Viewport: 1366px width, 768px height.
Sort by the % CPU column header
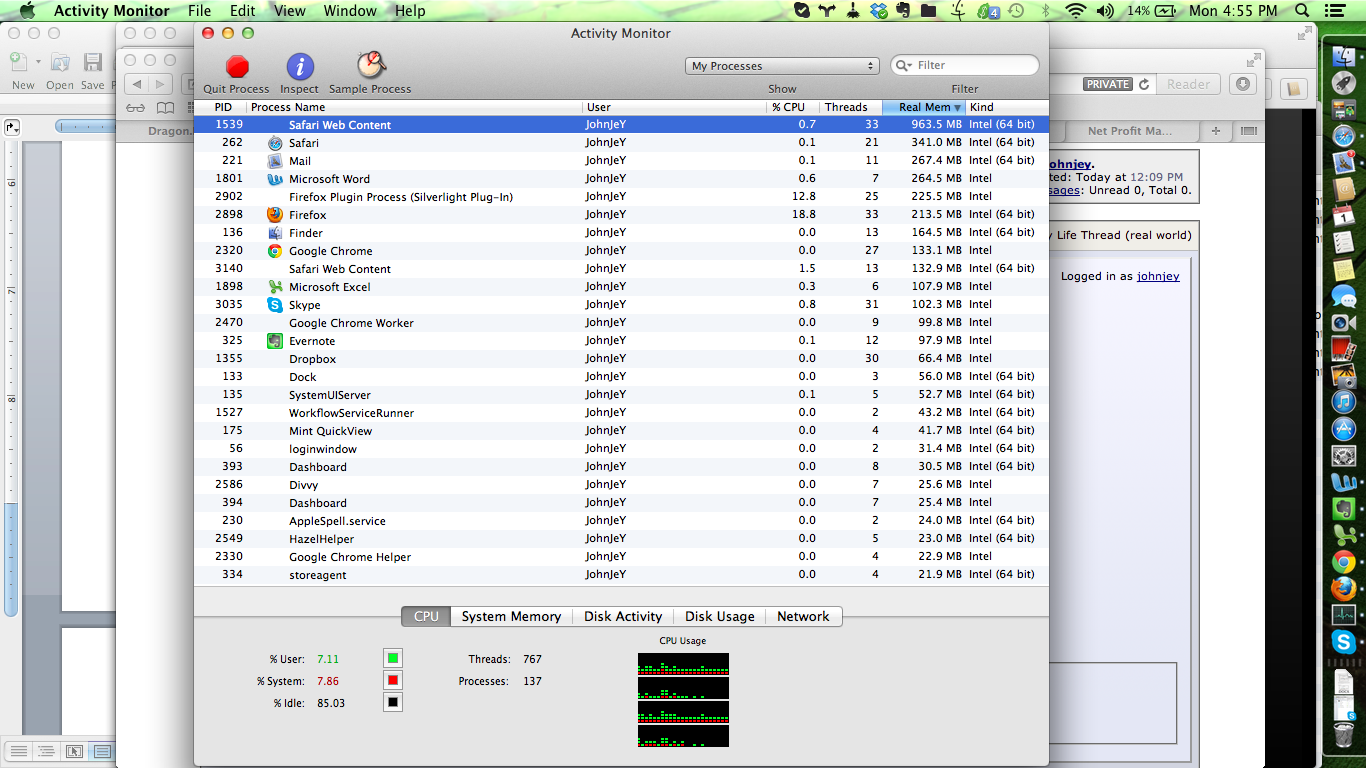[x=792, y=107]
